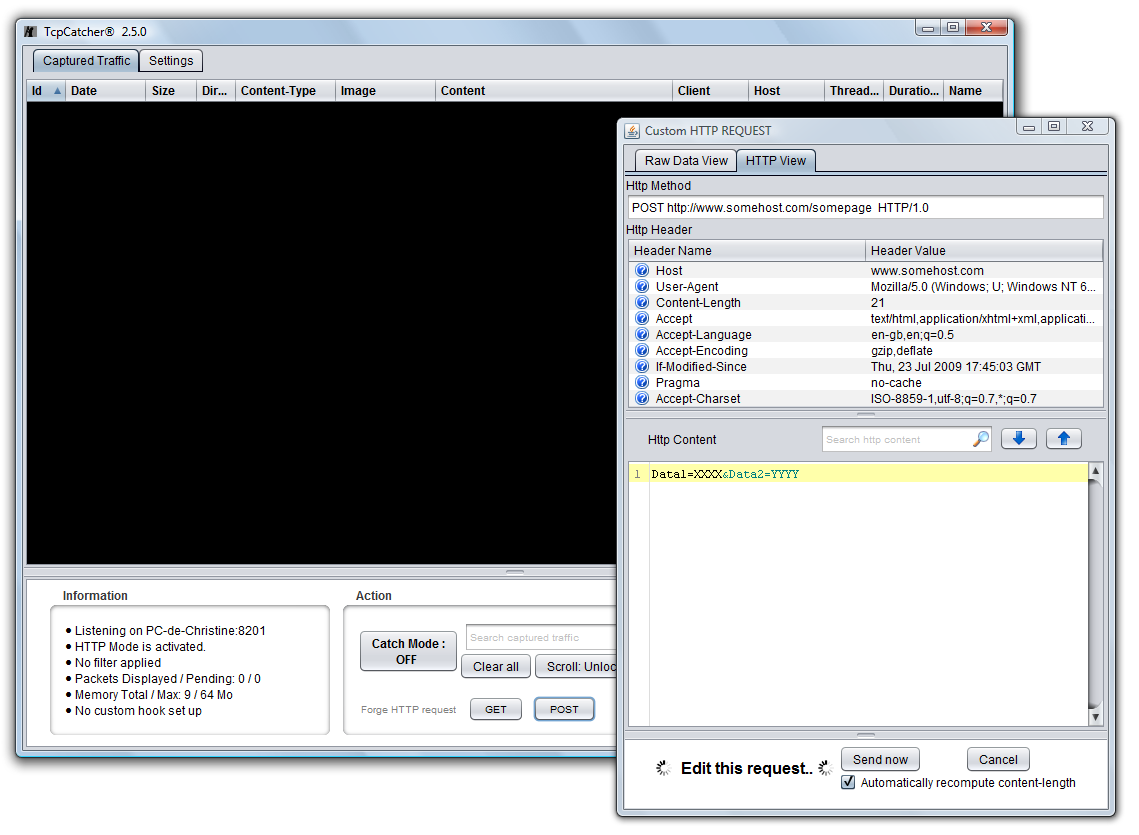The image size is (1139, 835).
Task: Click the Size column header
Action: pos(171,91)
